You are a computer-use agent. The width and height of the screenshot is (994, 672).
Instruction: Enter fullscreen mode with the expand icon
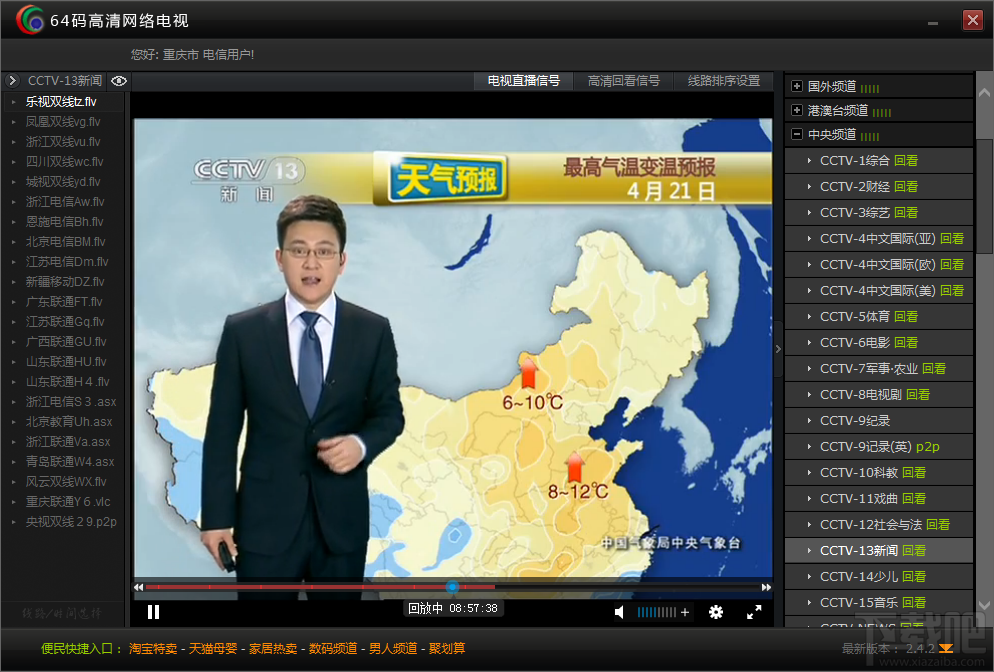pos(754,611)
